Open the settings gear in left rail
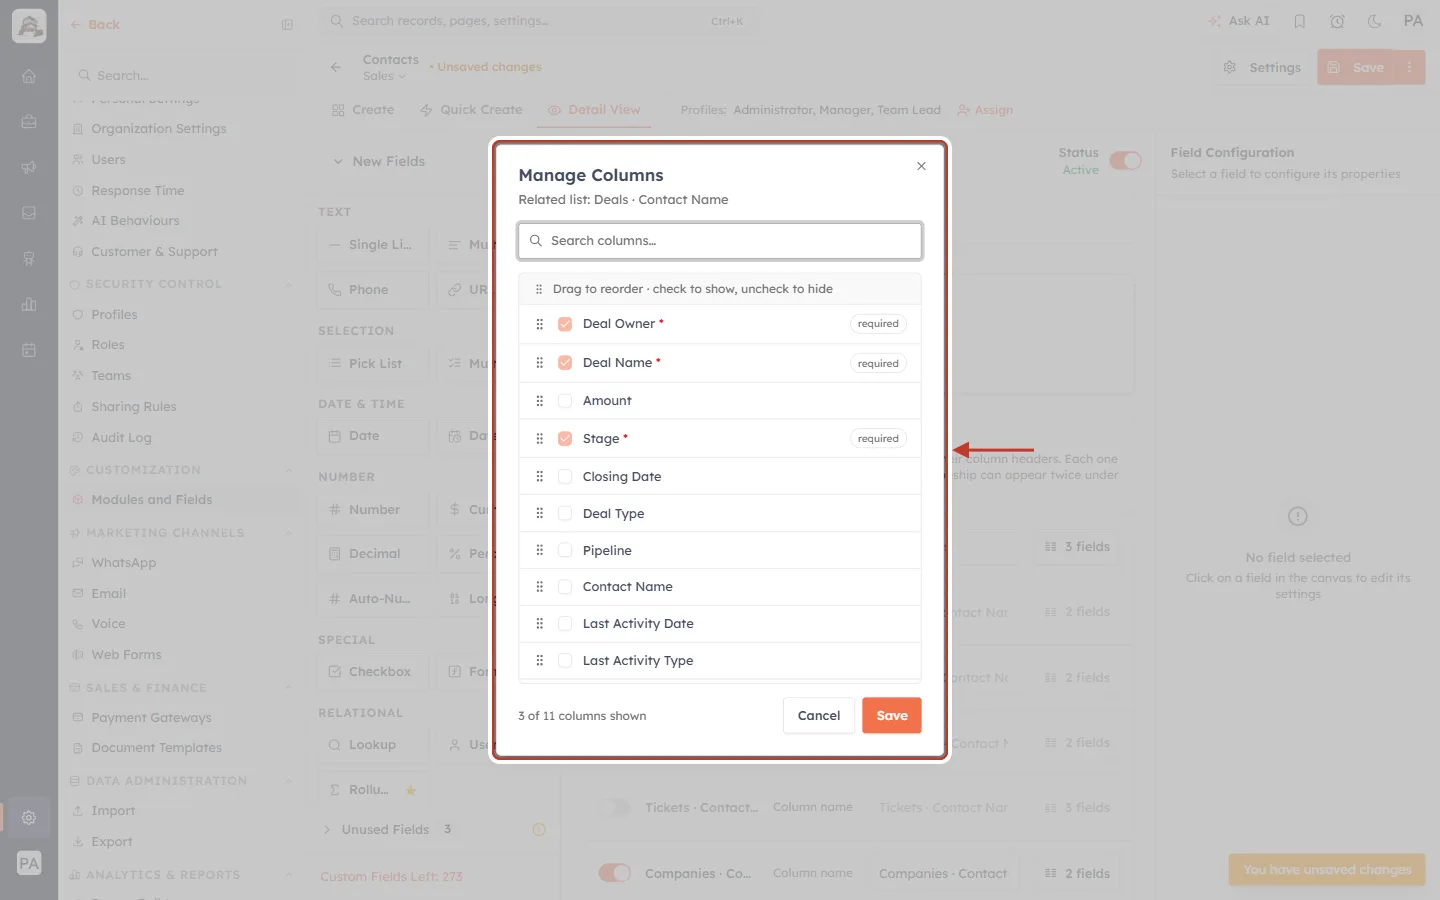 [29, 817]
